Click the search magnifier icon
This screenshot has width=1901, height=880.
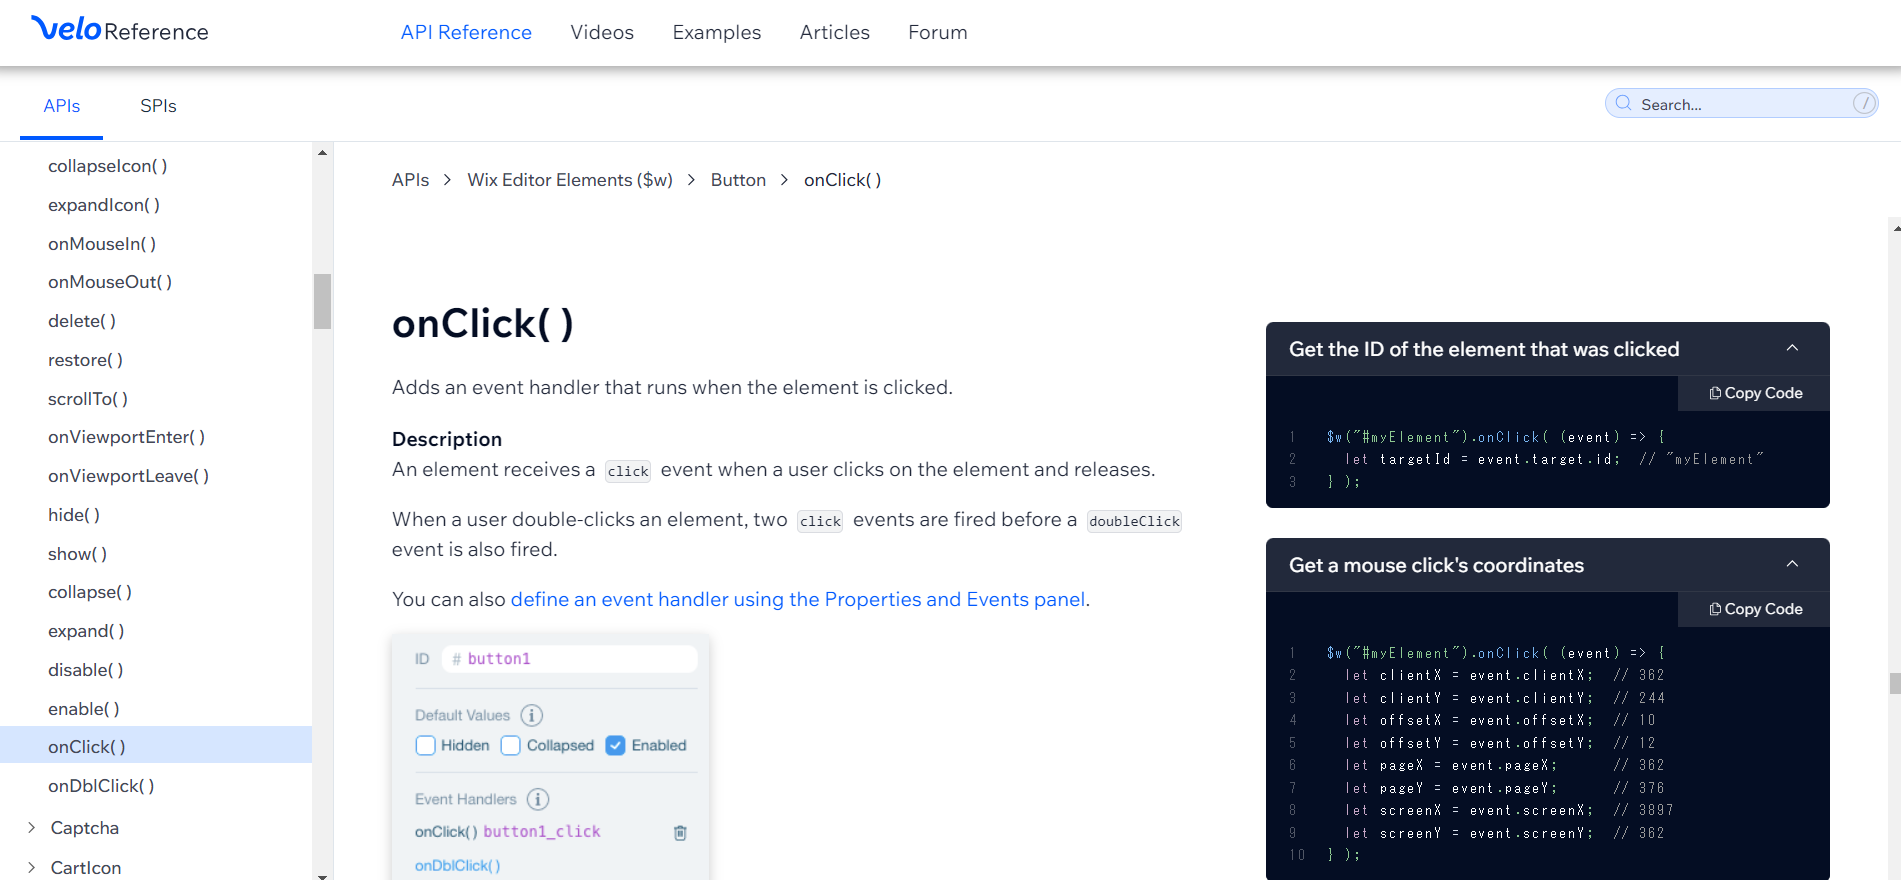(1623, 103)
